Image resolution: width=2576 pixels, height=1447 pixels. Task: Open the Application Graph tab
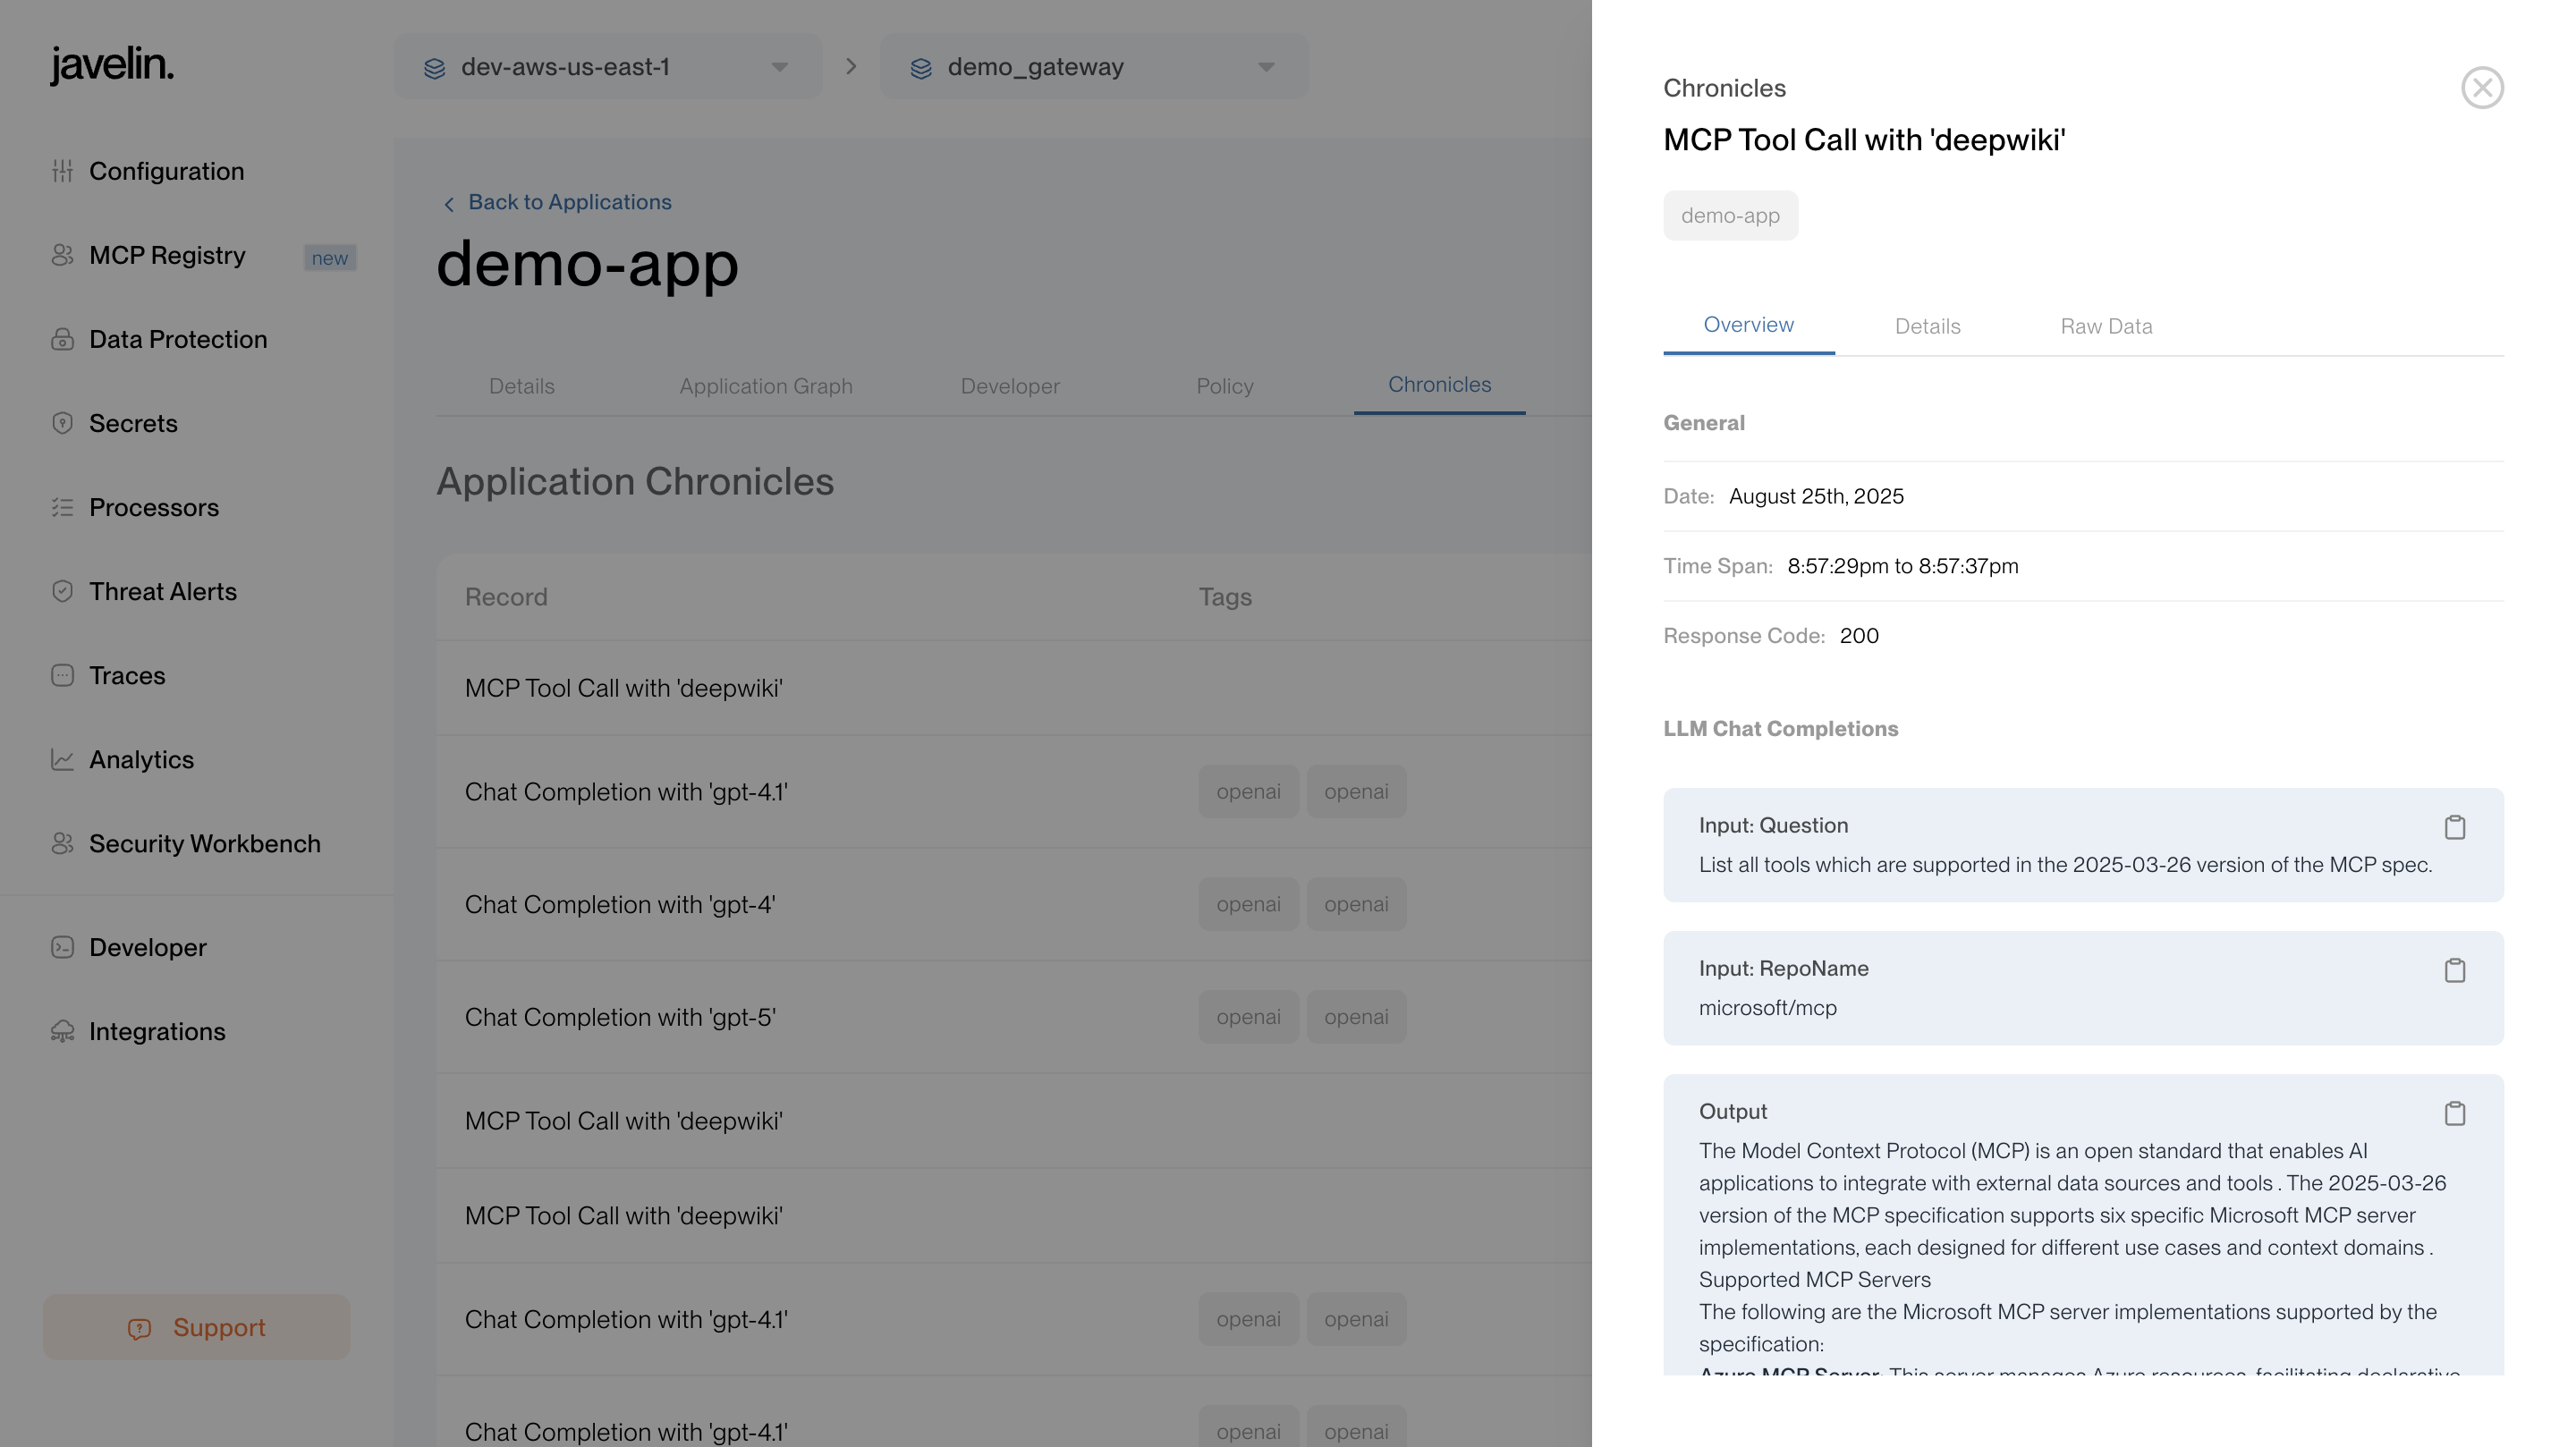(765, 386)
